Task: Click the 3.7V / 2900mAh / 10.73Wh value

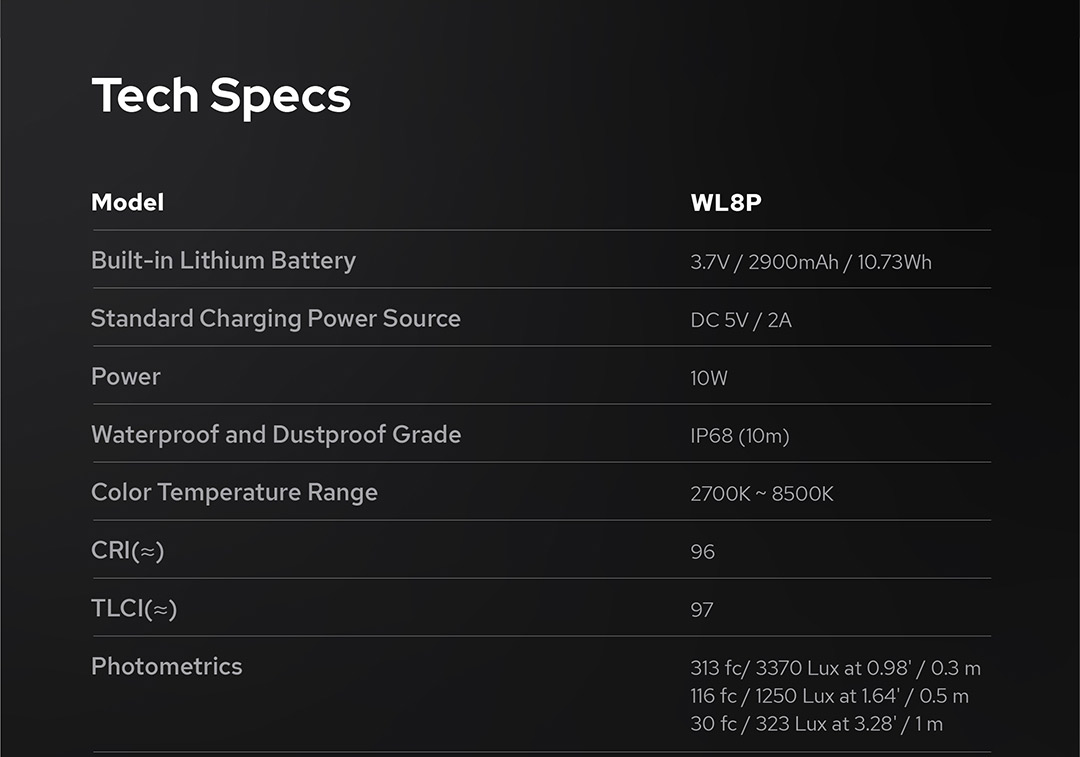Action: coord(810,262)
